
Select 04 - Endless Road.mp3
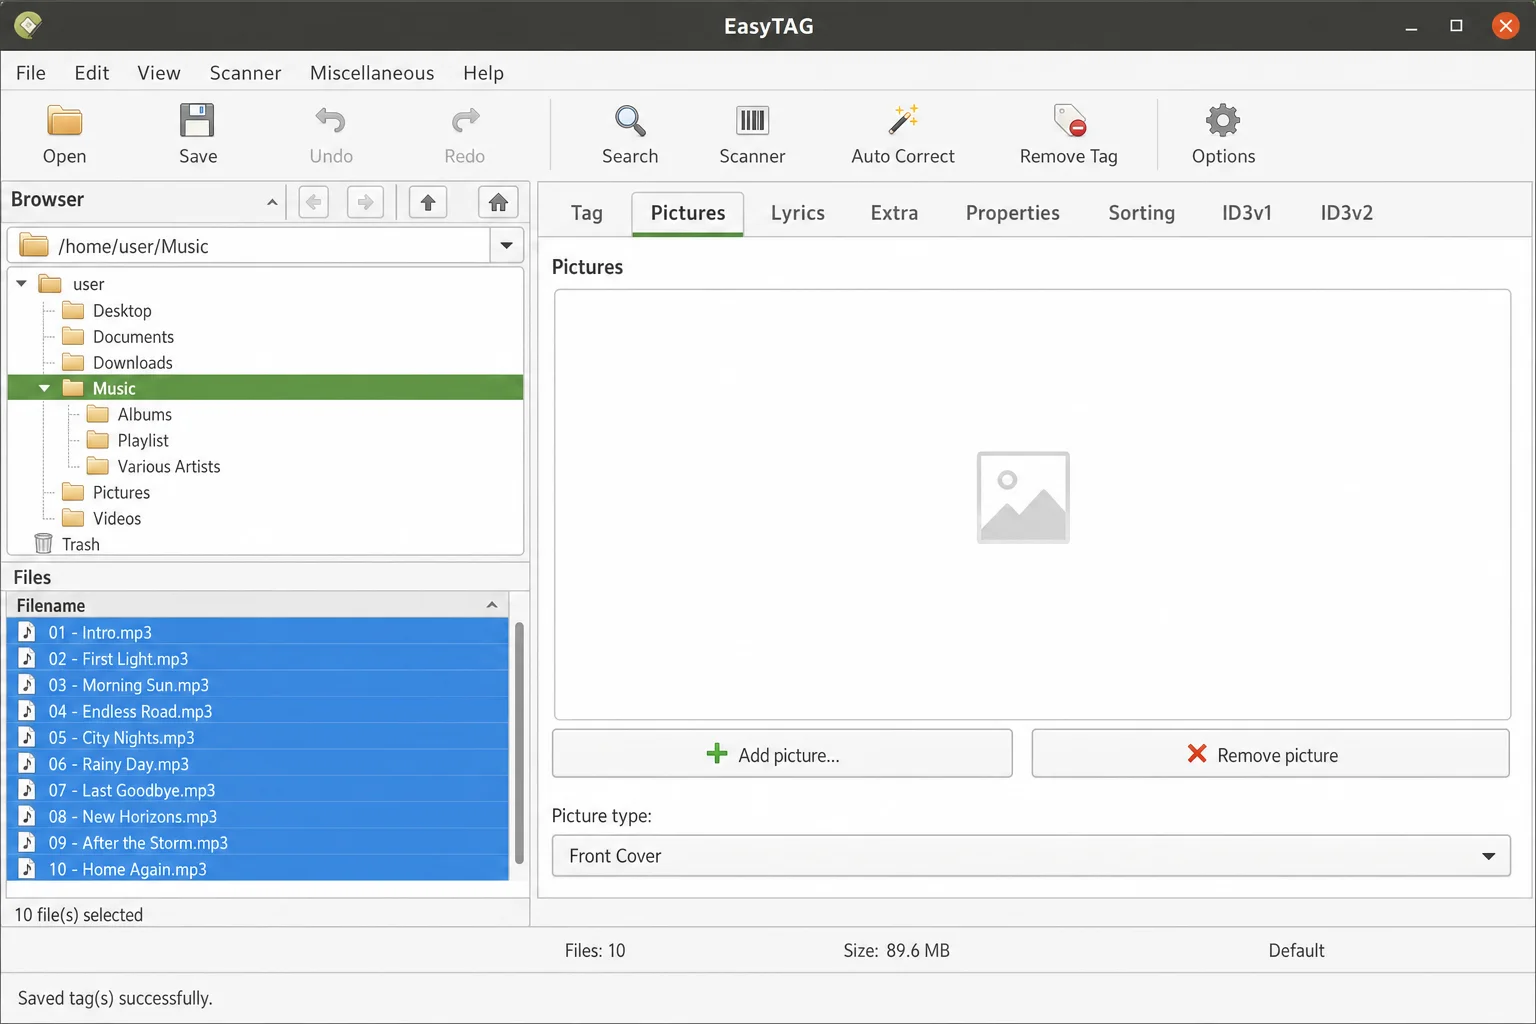(x=258, y=711)
